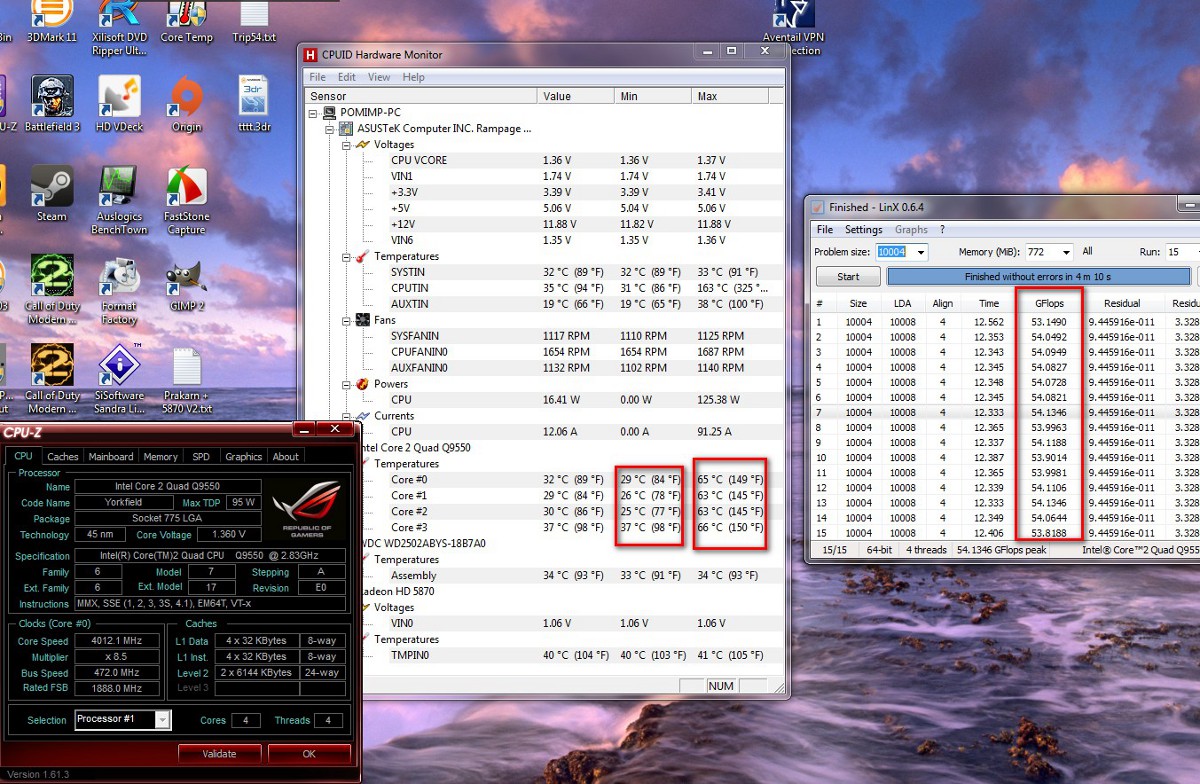
Task: Expand the Memory (MiB) dropdown in LinX
Action: [1065, 253]
